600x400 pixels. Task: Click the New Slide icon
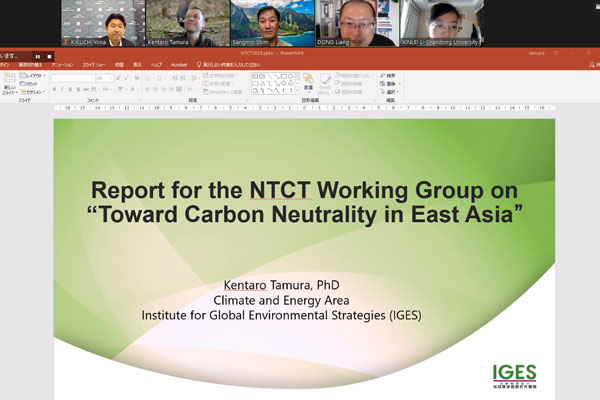pos(9,78)
